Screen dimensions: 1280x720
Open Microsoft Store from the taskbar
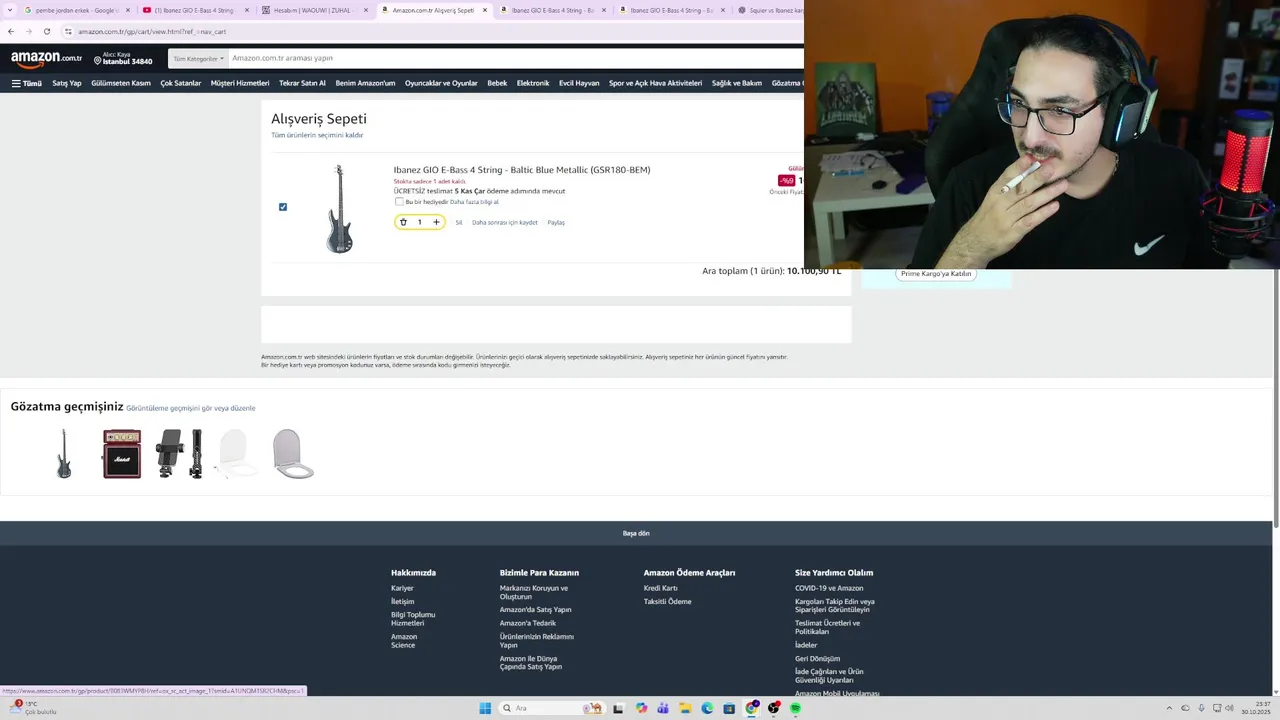click(729, 708)
